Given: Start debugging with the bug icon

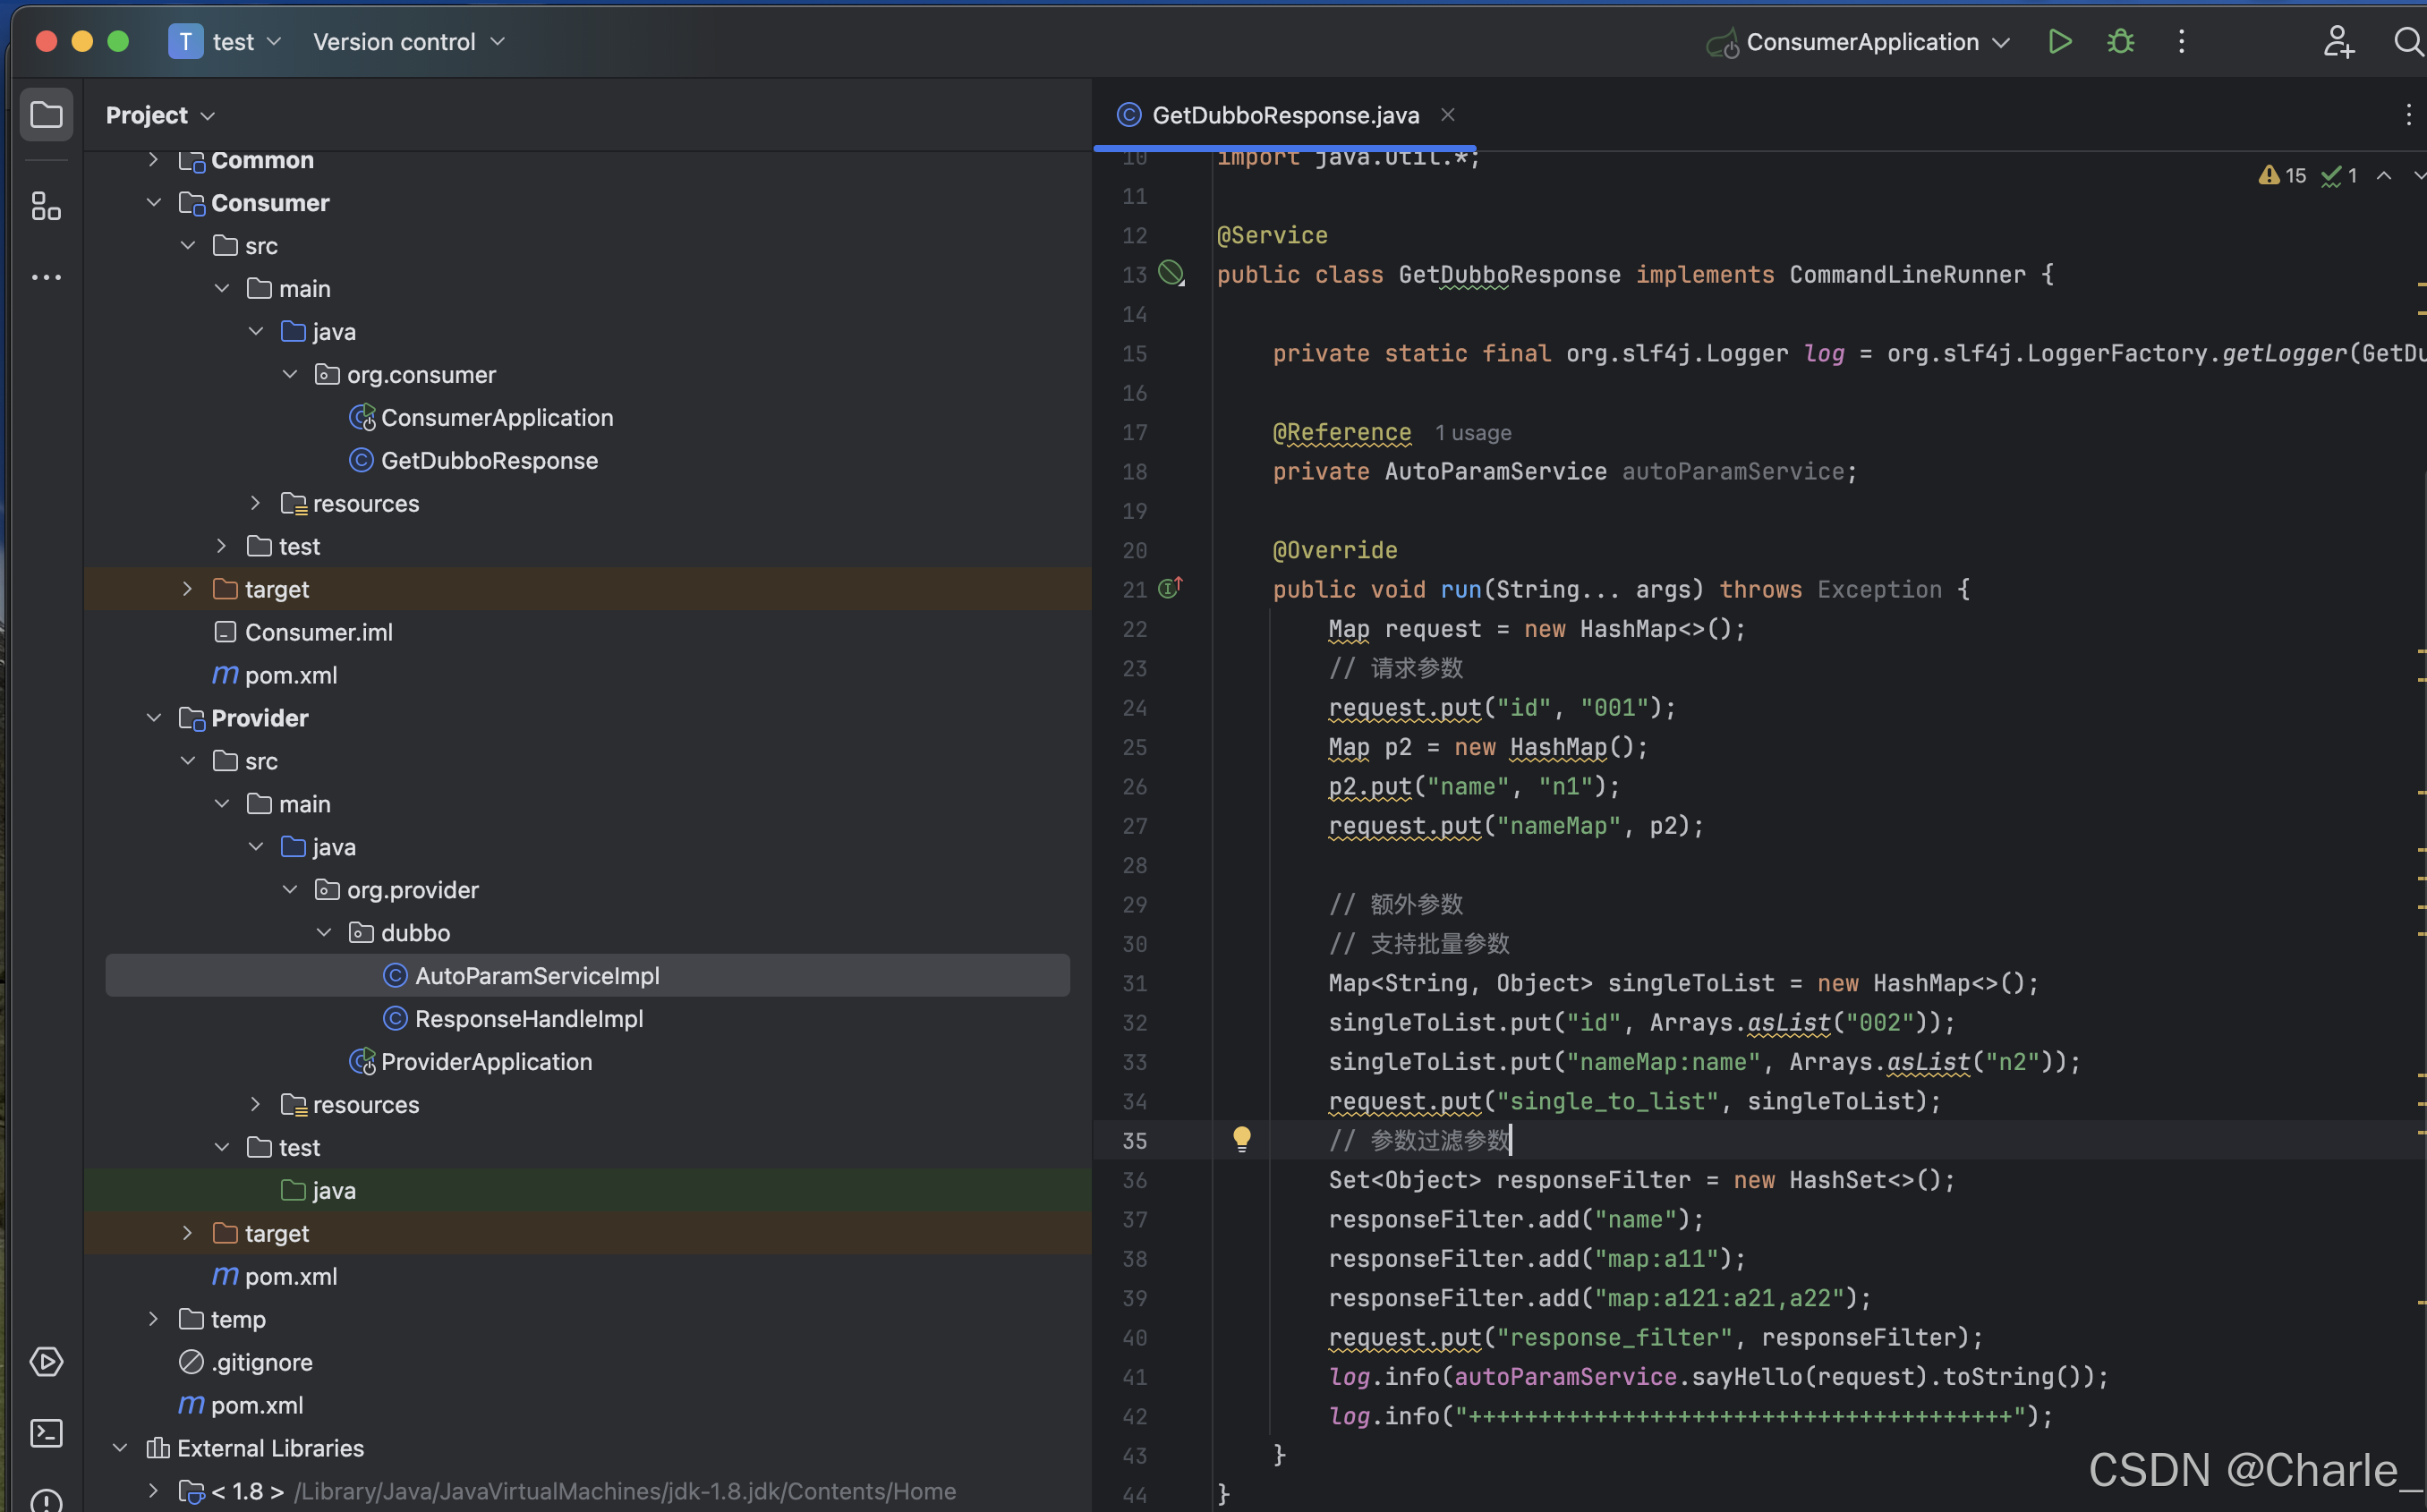Looking at the screenshot, I should 2120,42.
